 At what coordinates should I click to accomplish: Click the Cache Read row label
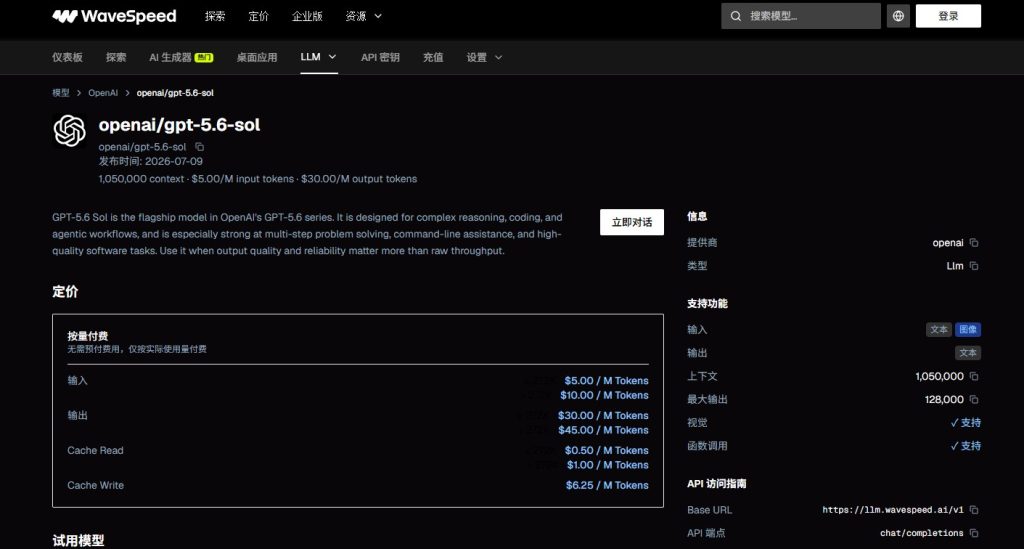click(x=95, y=450)
